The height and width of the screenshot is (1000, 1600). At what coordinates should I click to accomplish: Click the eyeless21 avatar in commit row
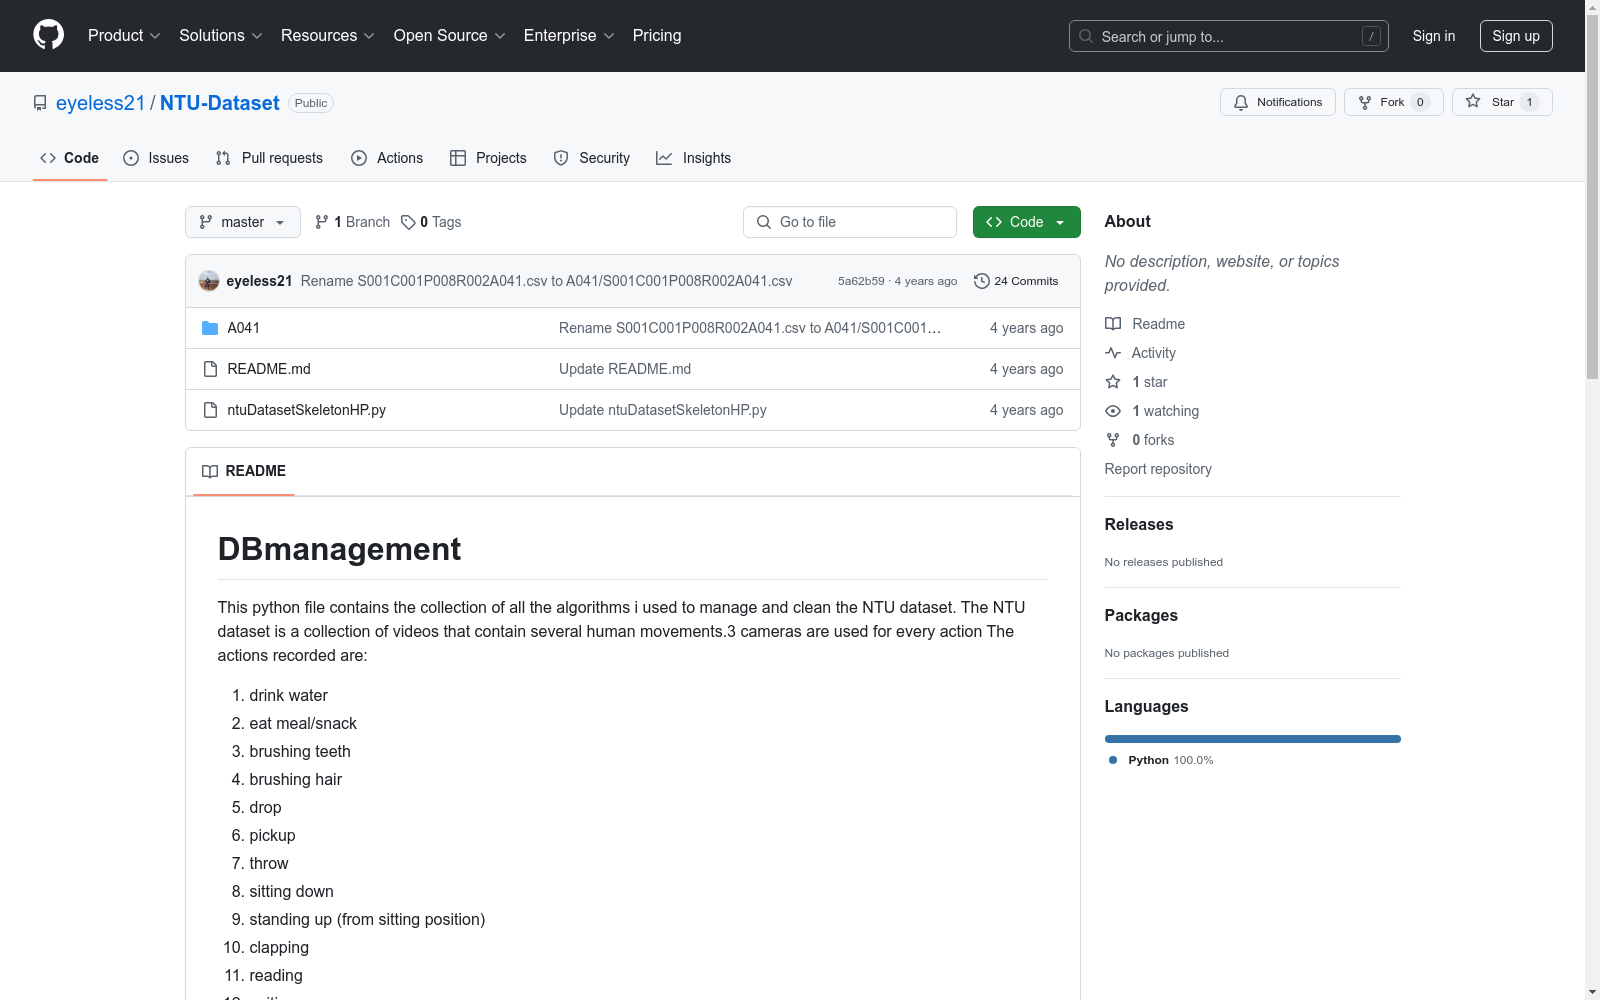point(209,281)
